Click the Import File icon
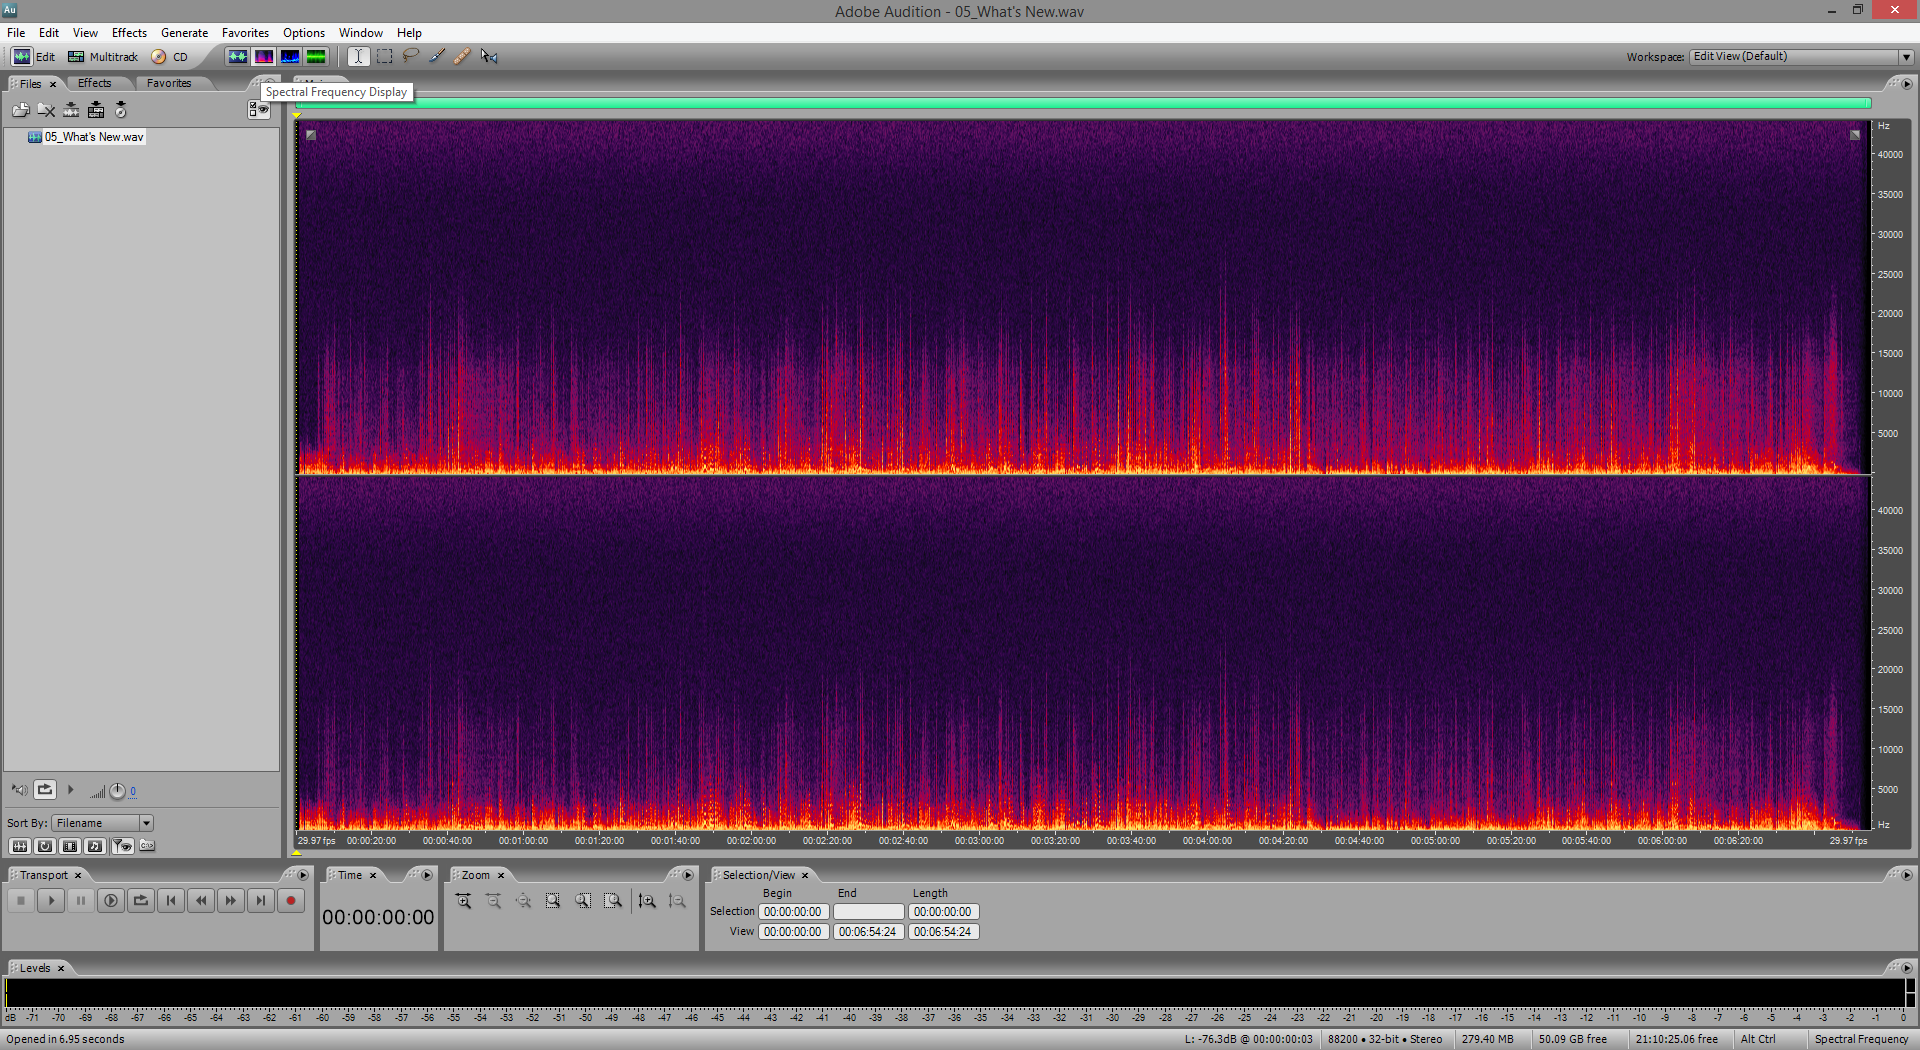Viewport: 1920px width, 1050px height. (21, 110)
